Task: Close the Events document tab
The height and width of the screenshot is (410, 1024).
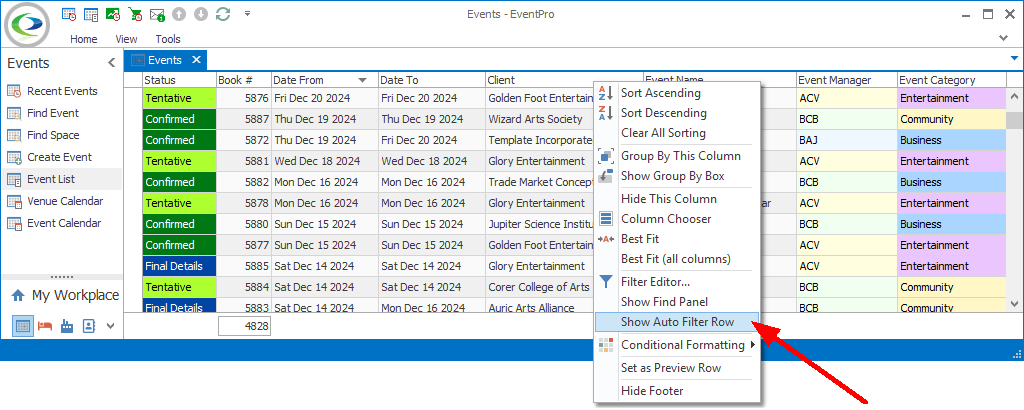Action: coord(196,60)
